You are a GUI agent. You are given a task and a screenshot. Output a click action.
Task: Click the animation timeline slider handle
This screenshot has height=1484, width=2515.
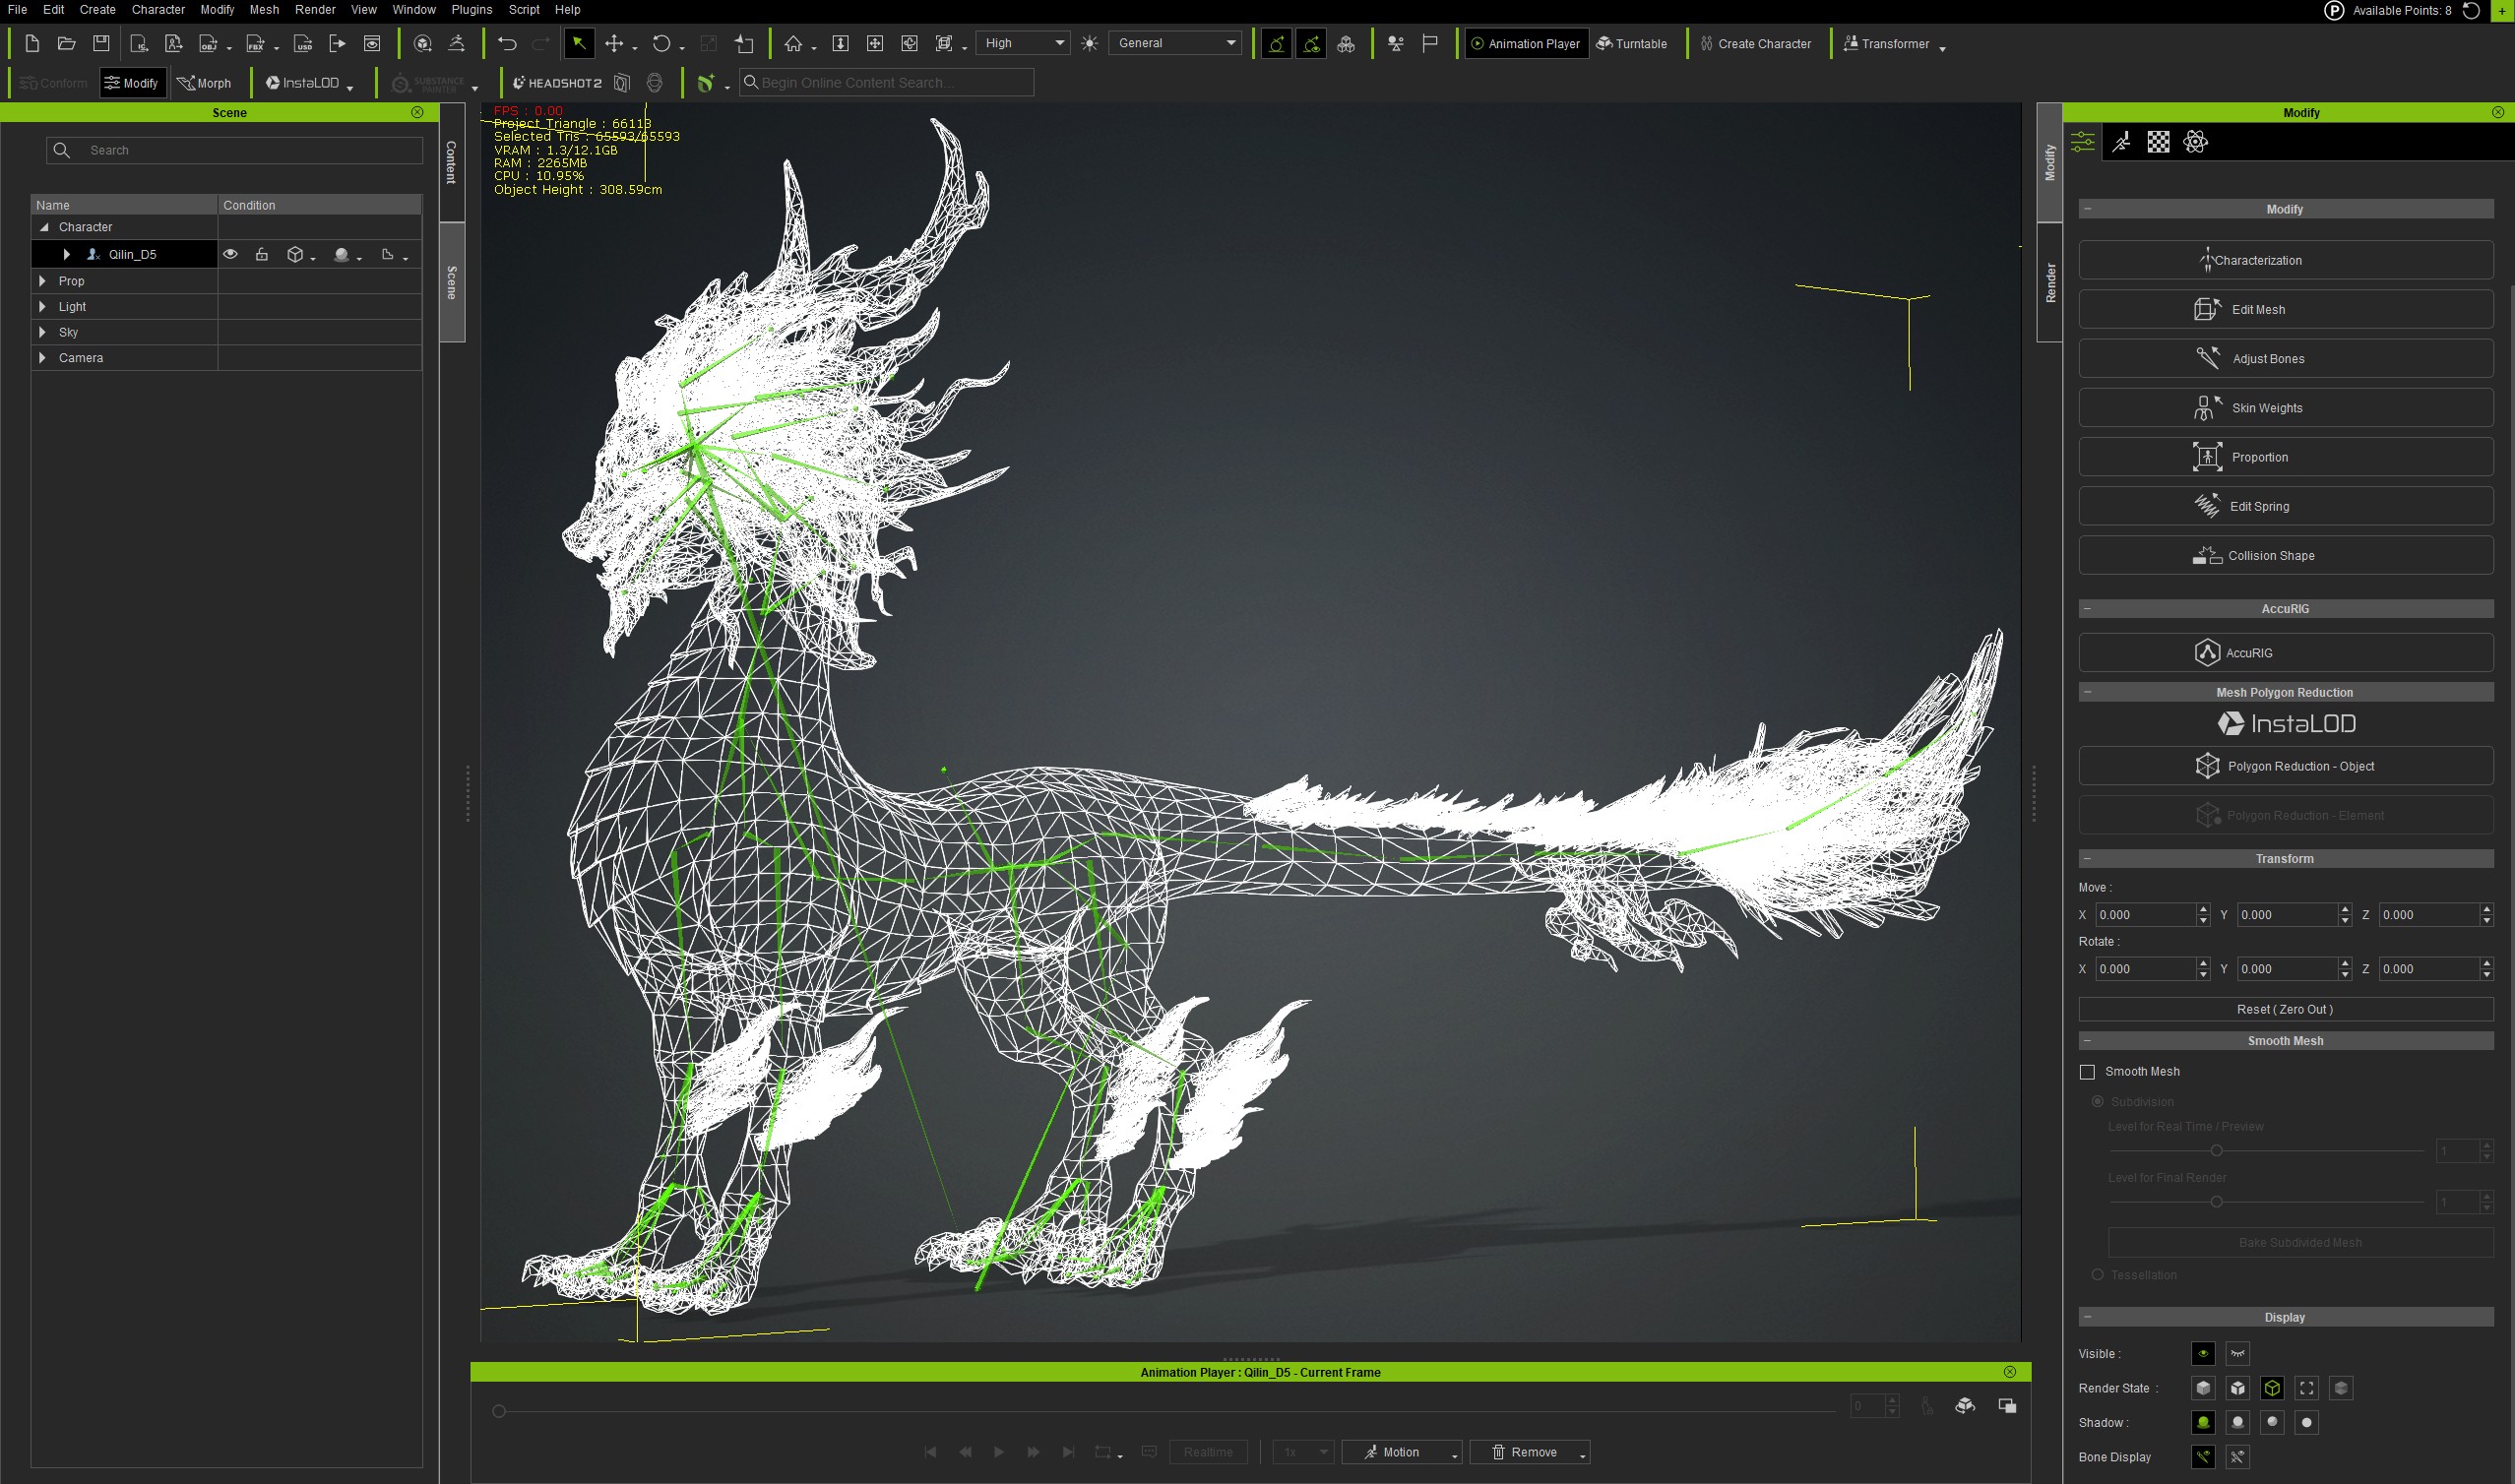click(x=499, y=1411)
